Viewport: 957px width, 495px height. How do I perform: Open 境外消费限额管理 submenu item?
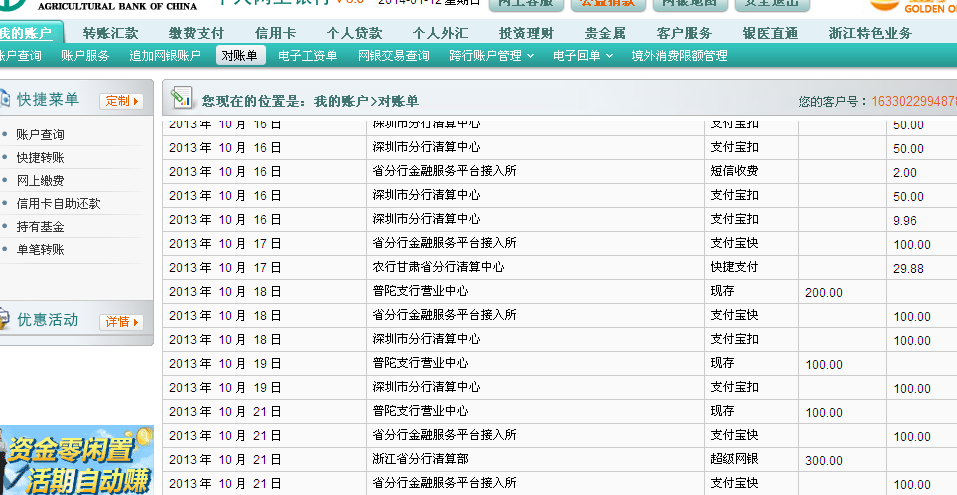[x=679, y=56]
